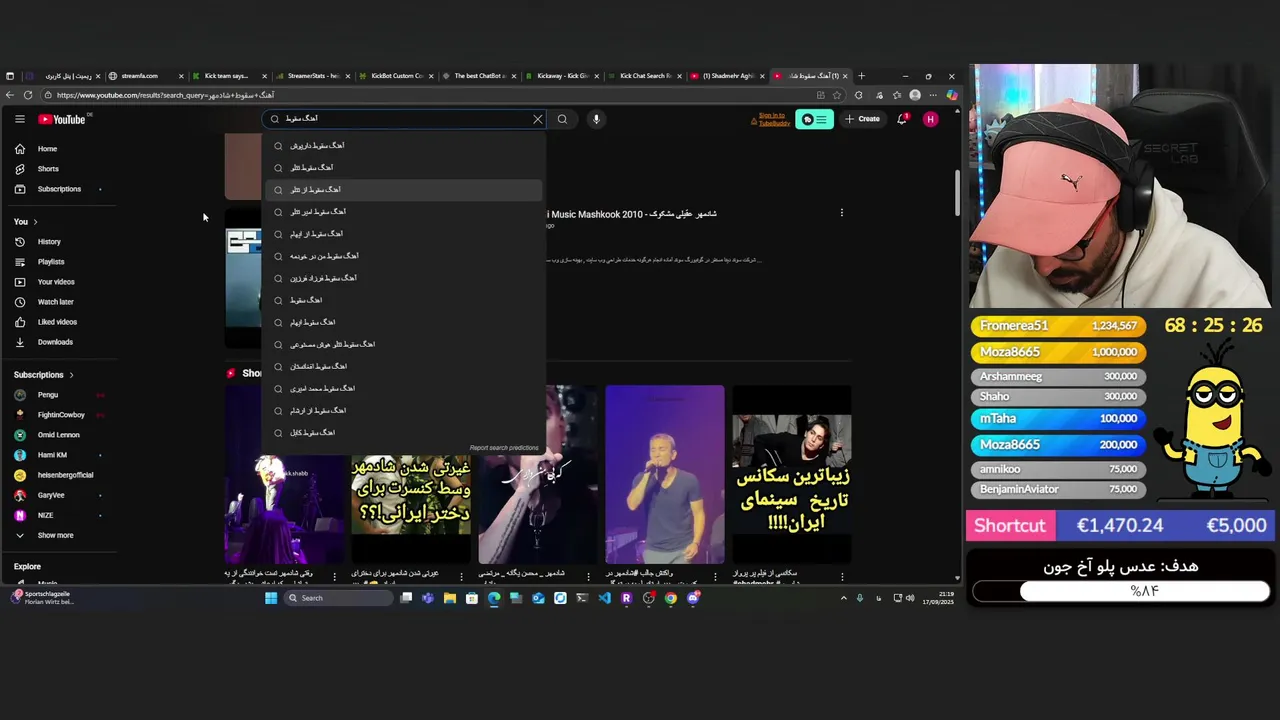Viewport: 1280px width, 720px height.
Task: Click the magnifier search button
Action: [x=562, y=119]
